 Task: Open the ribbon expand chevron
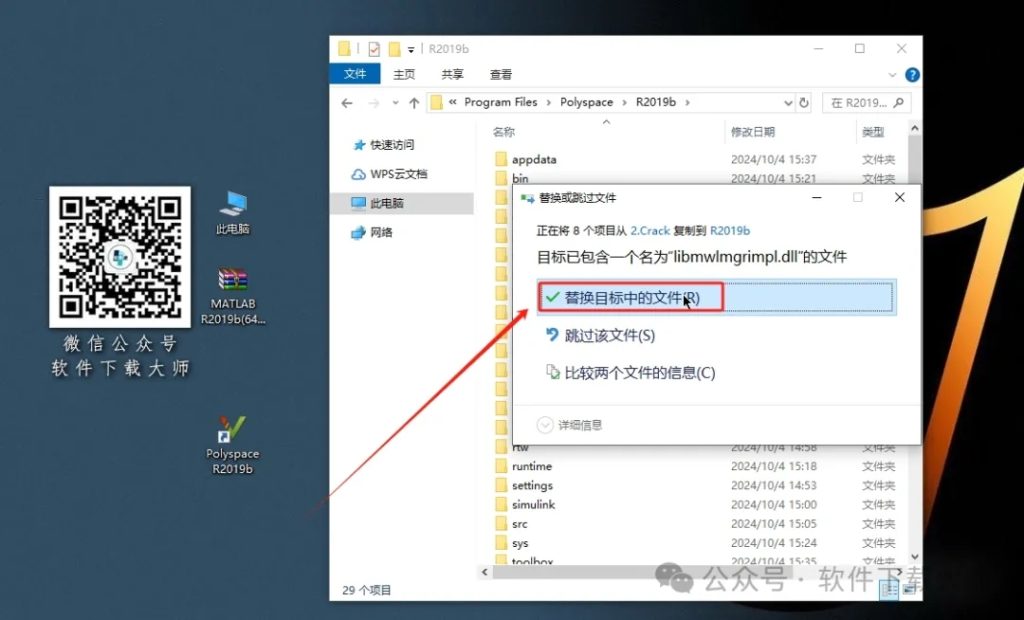(894, 73)
